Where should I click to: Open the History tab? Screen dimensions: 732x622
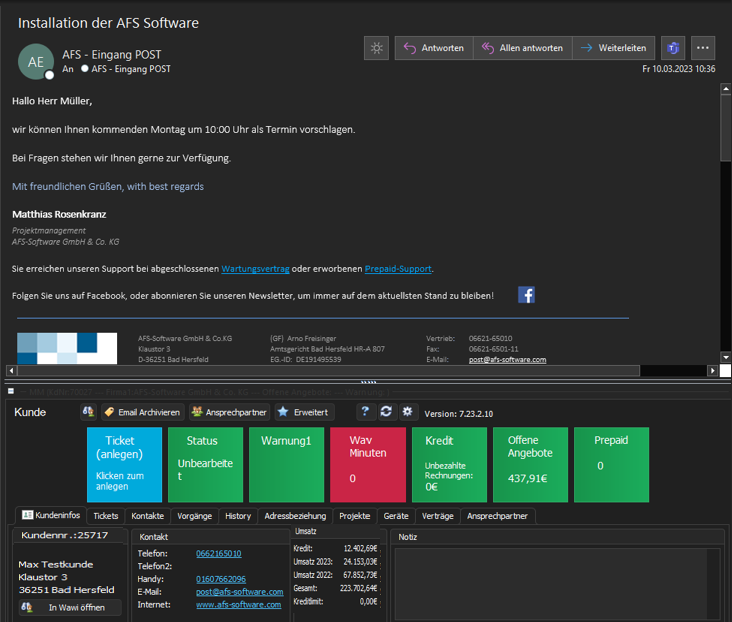[238, 516]
